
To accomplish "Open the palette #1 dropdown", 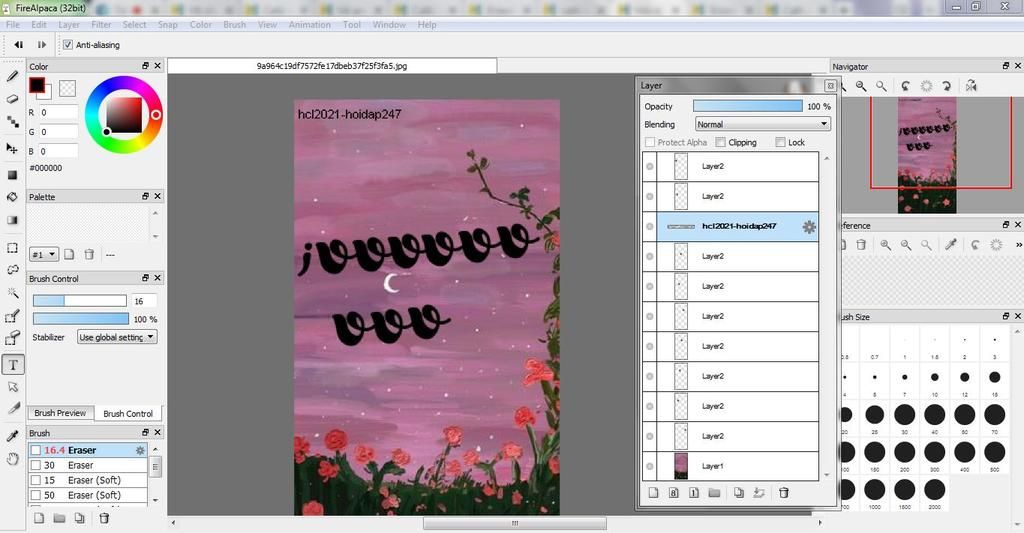I will (x=44, y=255).
